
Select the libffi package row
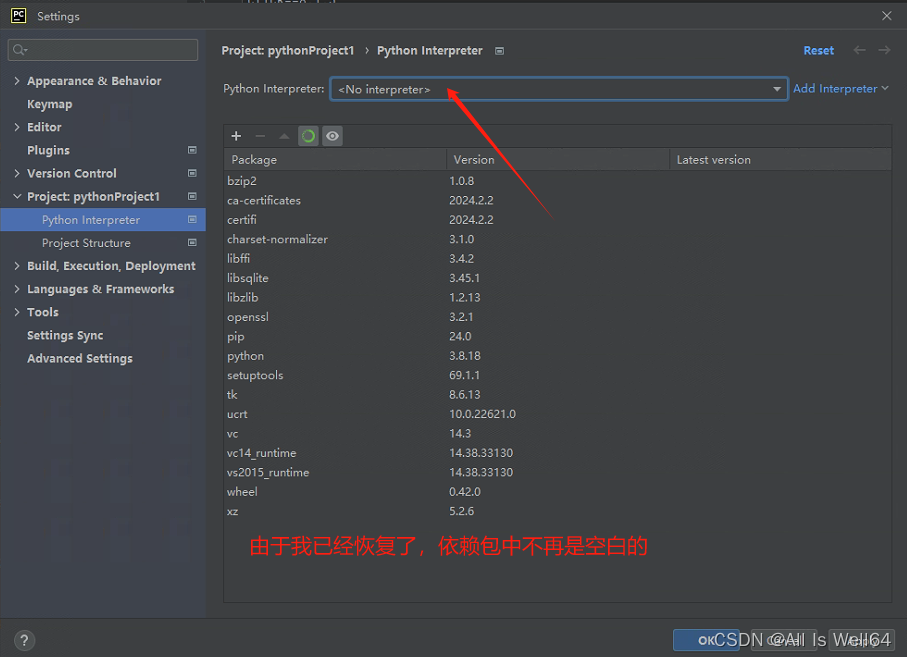[558, 259]
